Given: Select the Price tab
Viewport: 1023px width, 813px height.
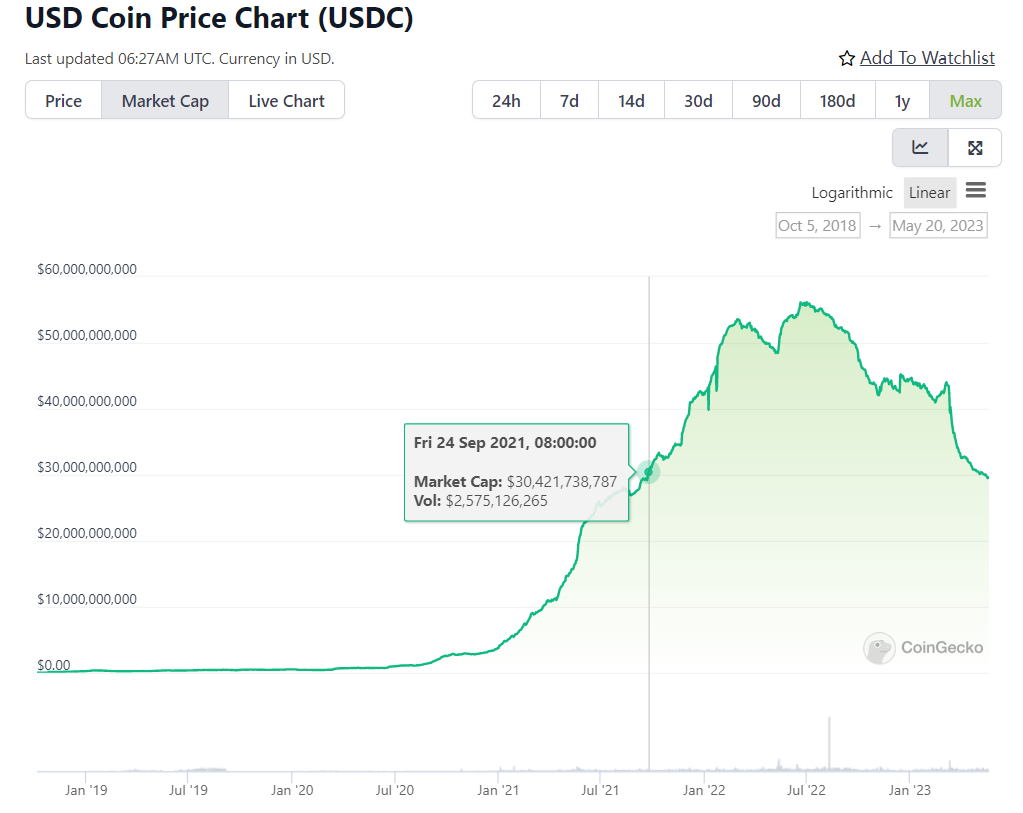Looking at the screenshot, I should 64,101.
